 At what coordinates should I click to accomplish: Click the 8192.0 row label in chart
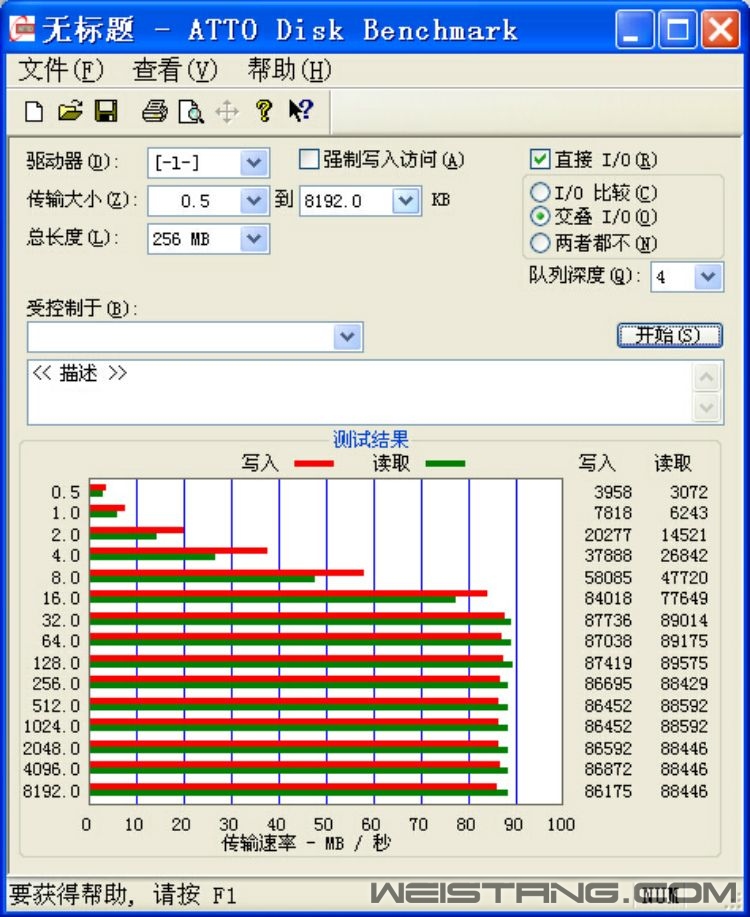point(51,791)
